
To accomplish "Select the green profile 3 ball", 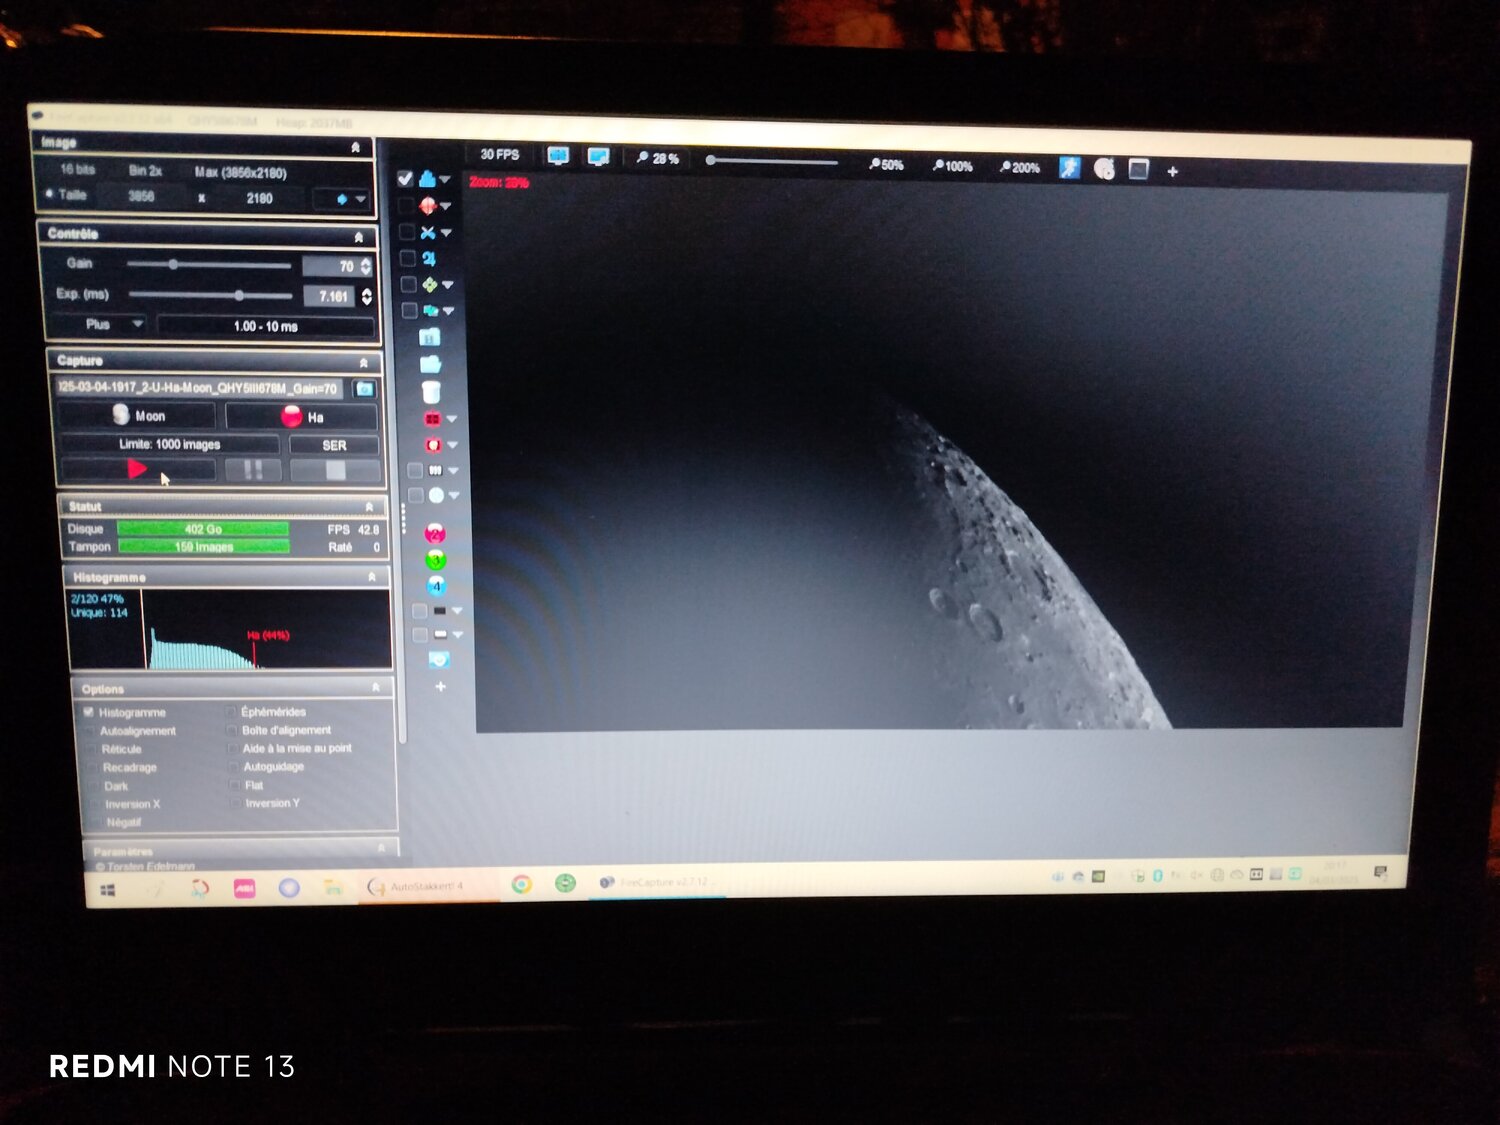I will 436,560.
